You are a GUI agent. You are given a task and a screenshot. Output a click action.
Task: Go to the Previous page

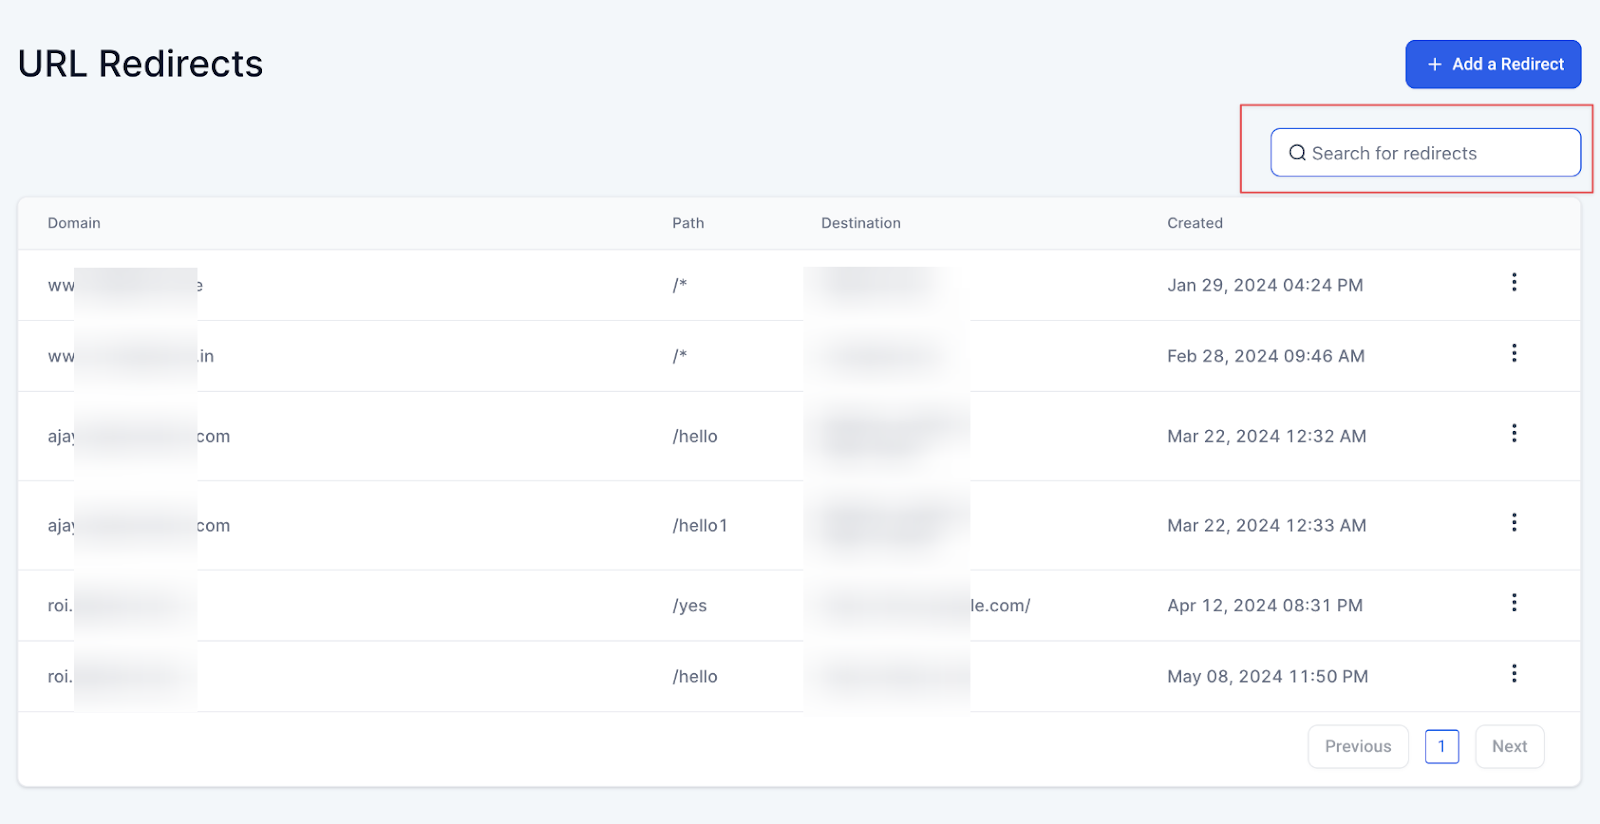pos(1357,746)
